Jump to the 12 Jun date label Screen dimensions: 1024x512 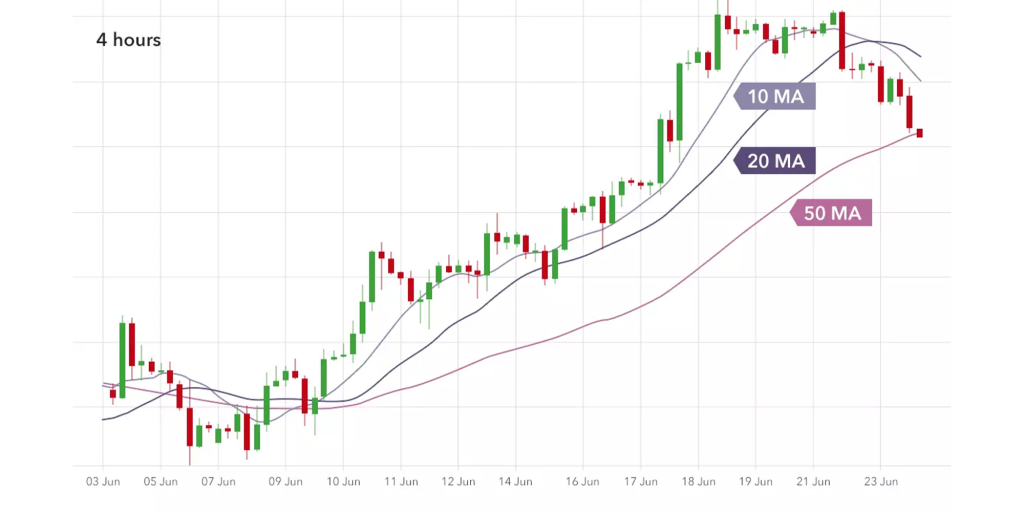(x=457, y=481)
